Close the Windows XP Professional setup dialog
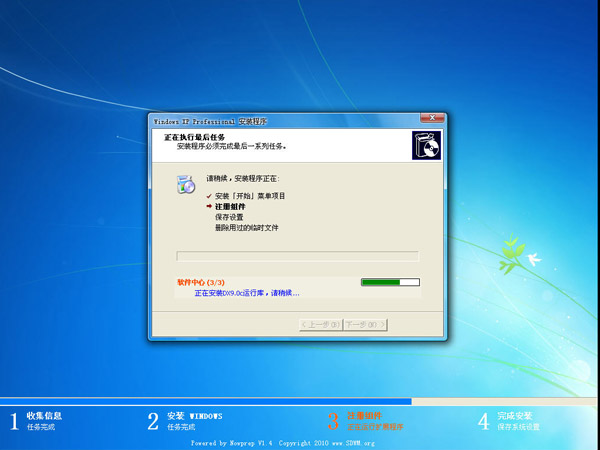 click(x=432, y=118)
